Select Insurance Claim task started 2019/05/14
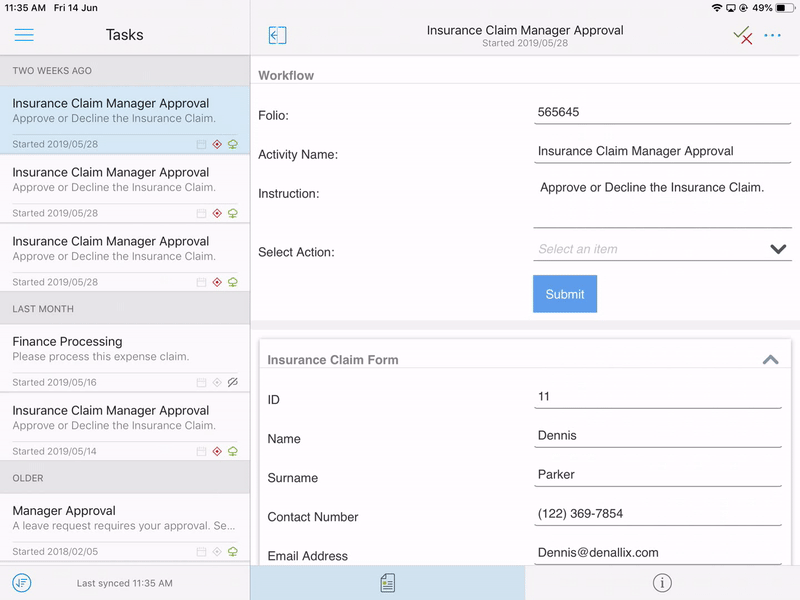The width and height of the screenshot is (800, 600). tap(110, 418)
